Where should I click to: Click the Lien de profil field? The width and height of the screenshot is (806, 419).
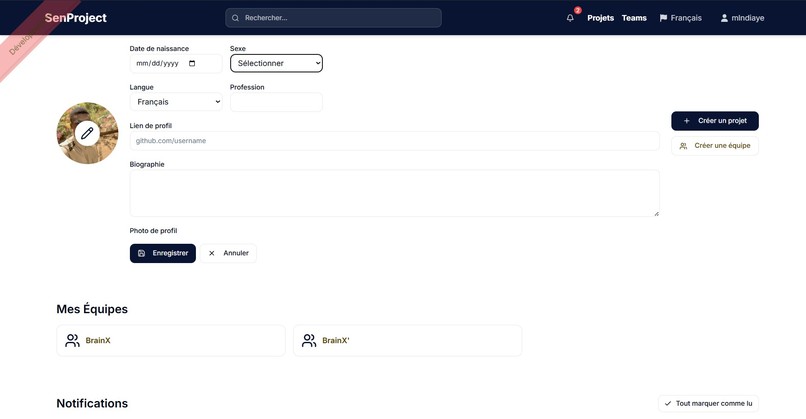pyautogui.click(x=394, y=141)
